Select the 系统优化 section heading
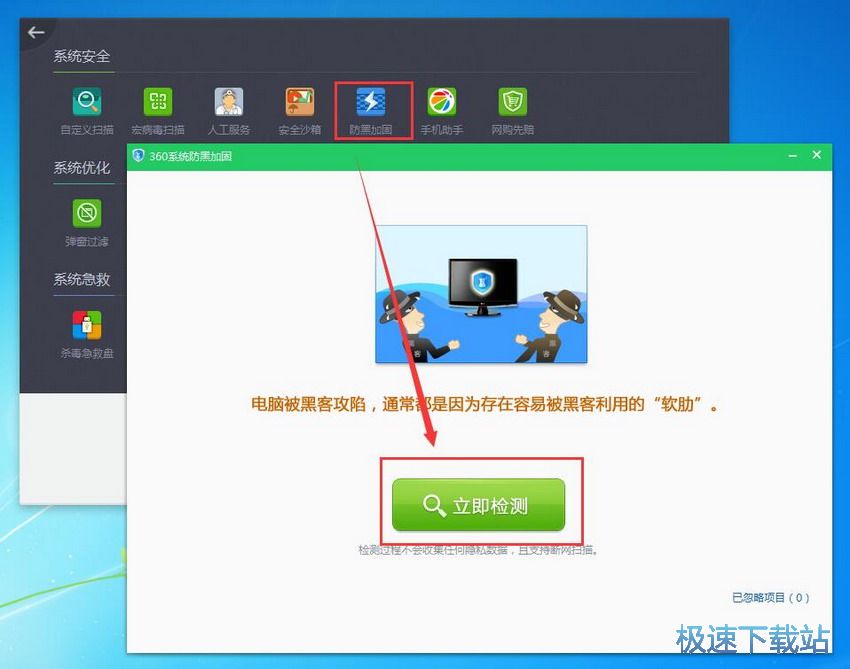Viewport: 850px width, 669px height. 82,168
